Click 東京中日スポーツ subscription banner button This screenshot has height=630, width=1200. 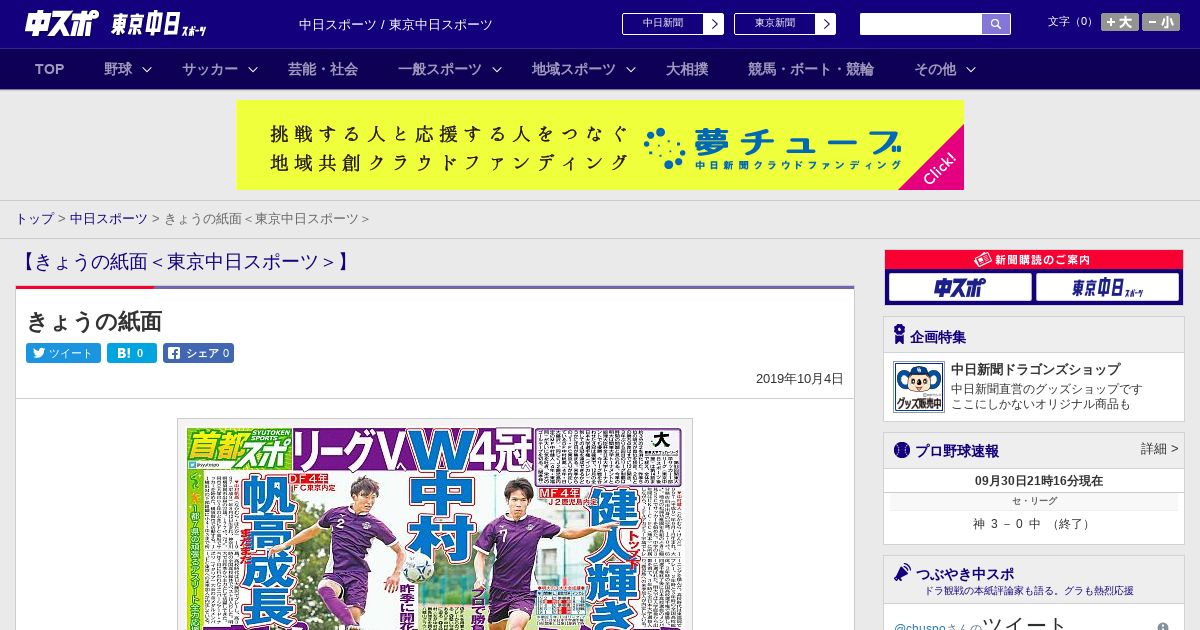pos(1107,288)
